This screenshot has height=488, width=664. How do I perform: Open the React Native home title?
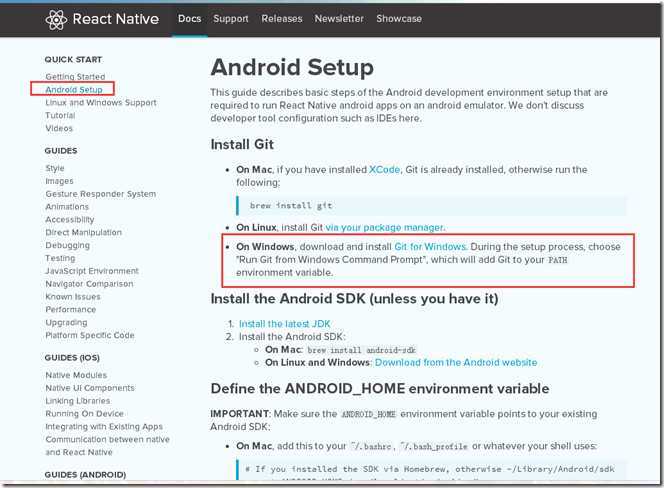pyautogui.click(x=116, y=19)
